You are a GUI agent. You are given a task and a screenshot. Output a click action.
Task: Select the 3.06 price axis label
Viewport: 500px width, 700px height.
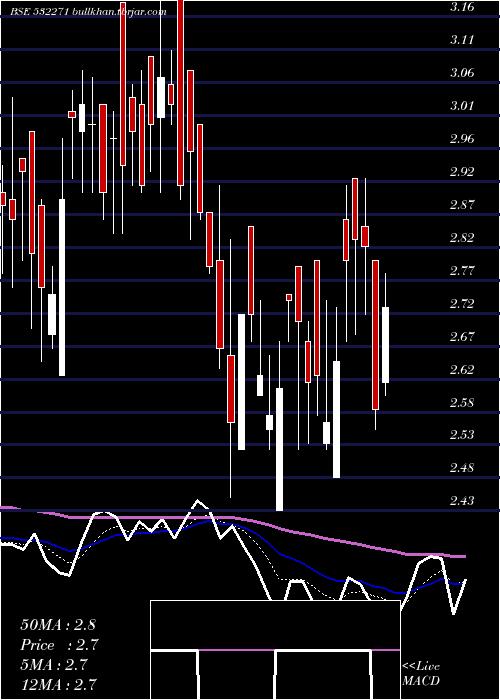pyautogui.click(x=463, y=73)
